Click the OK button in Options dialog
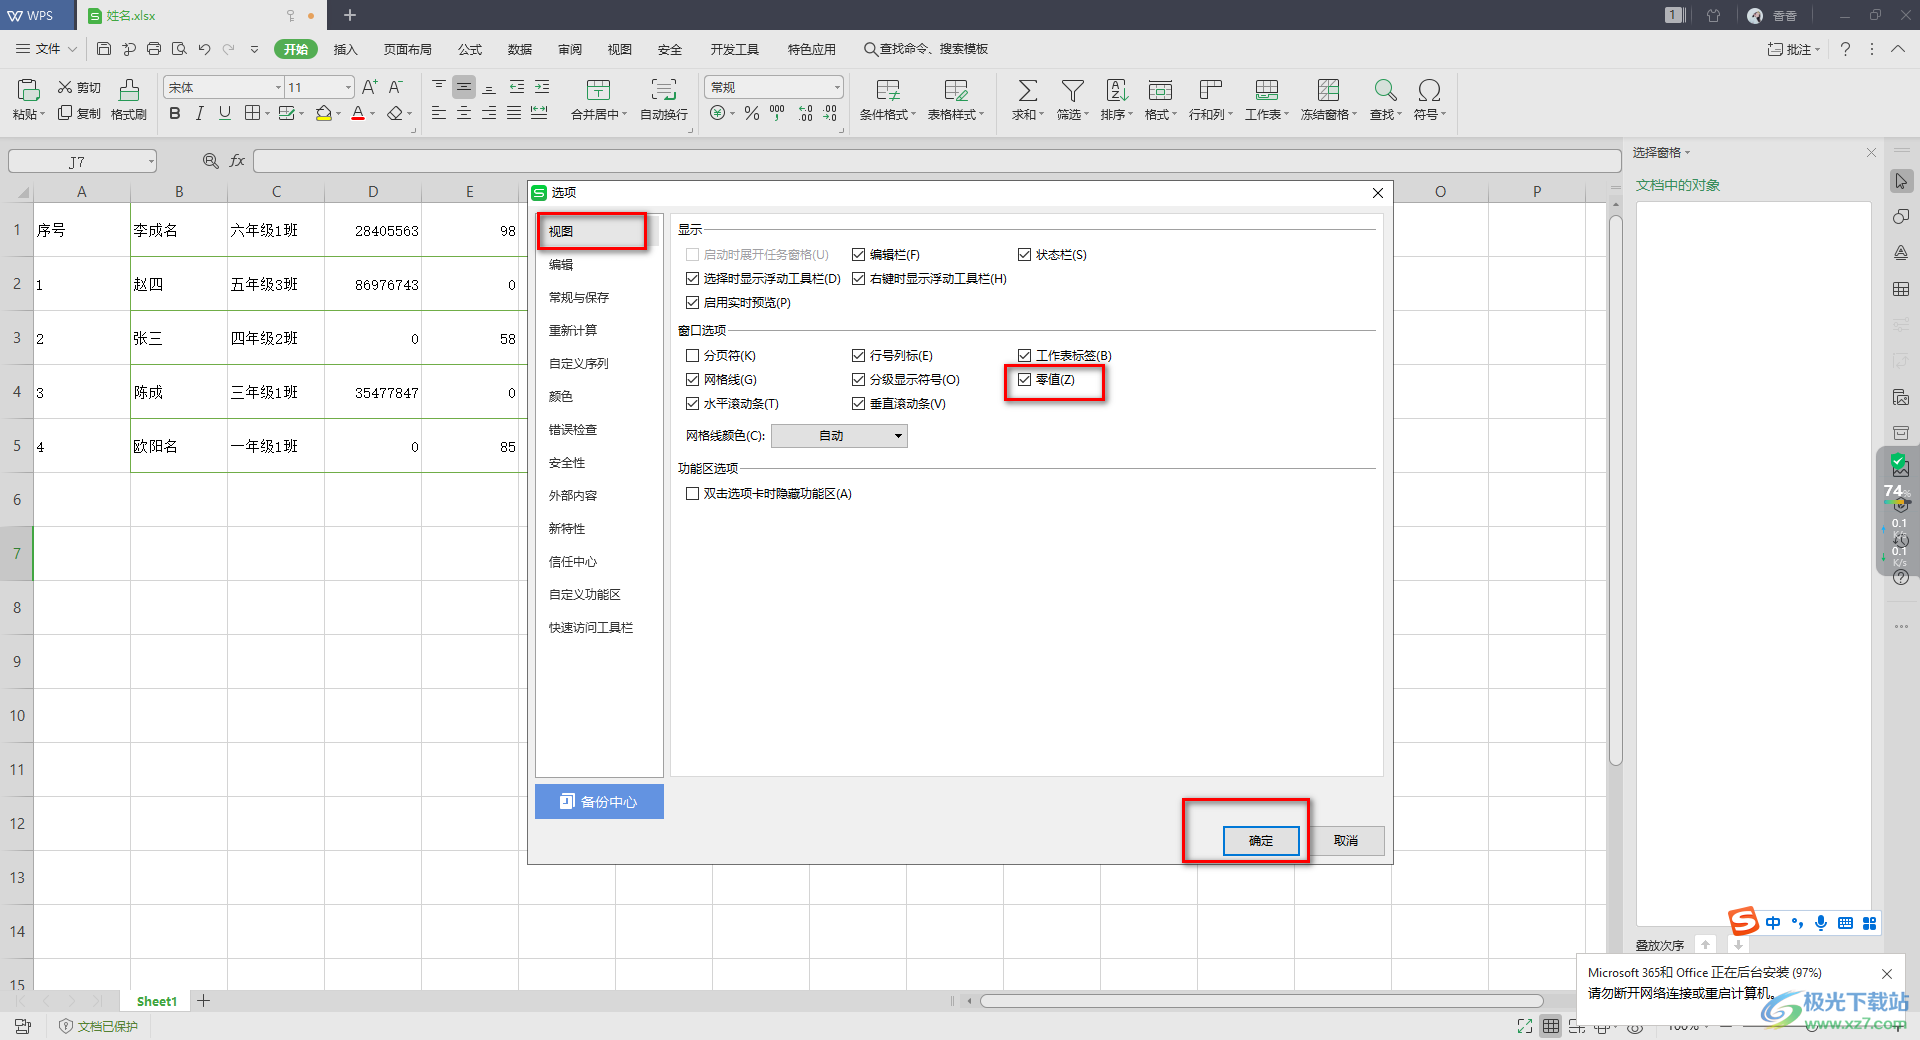The width and height of the screenshot is (1920, 1040). [1261, 841]
